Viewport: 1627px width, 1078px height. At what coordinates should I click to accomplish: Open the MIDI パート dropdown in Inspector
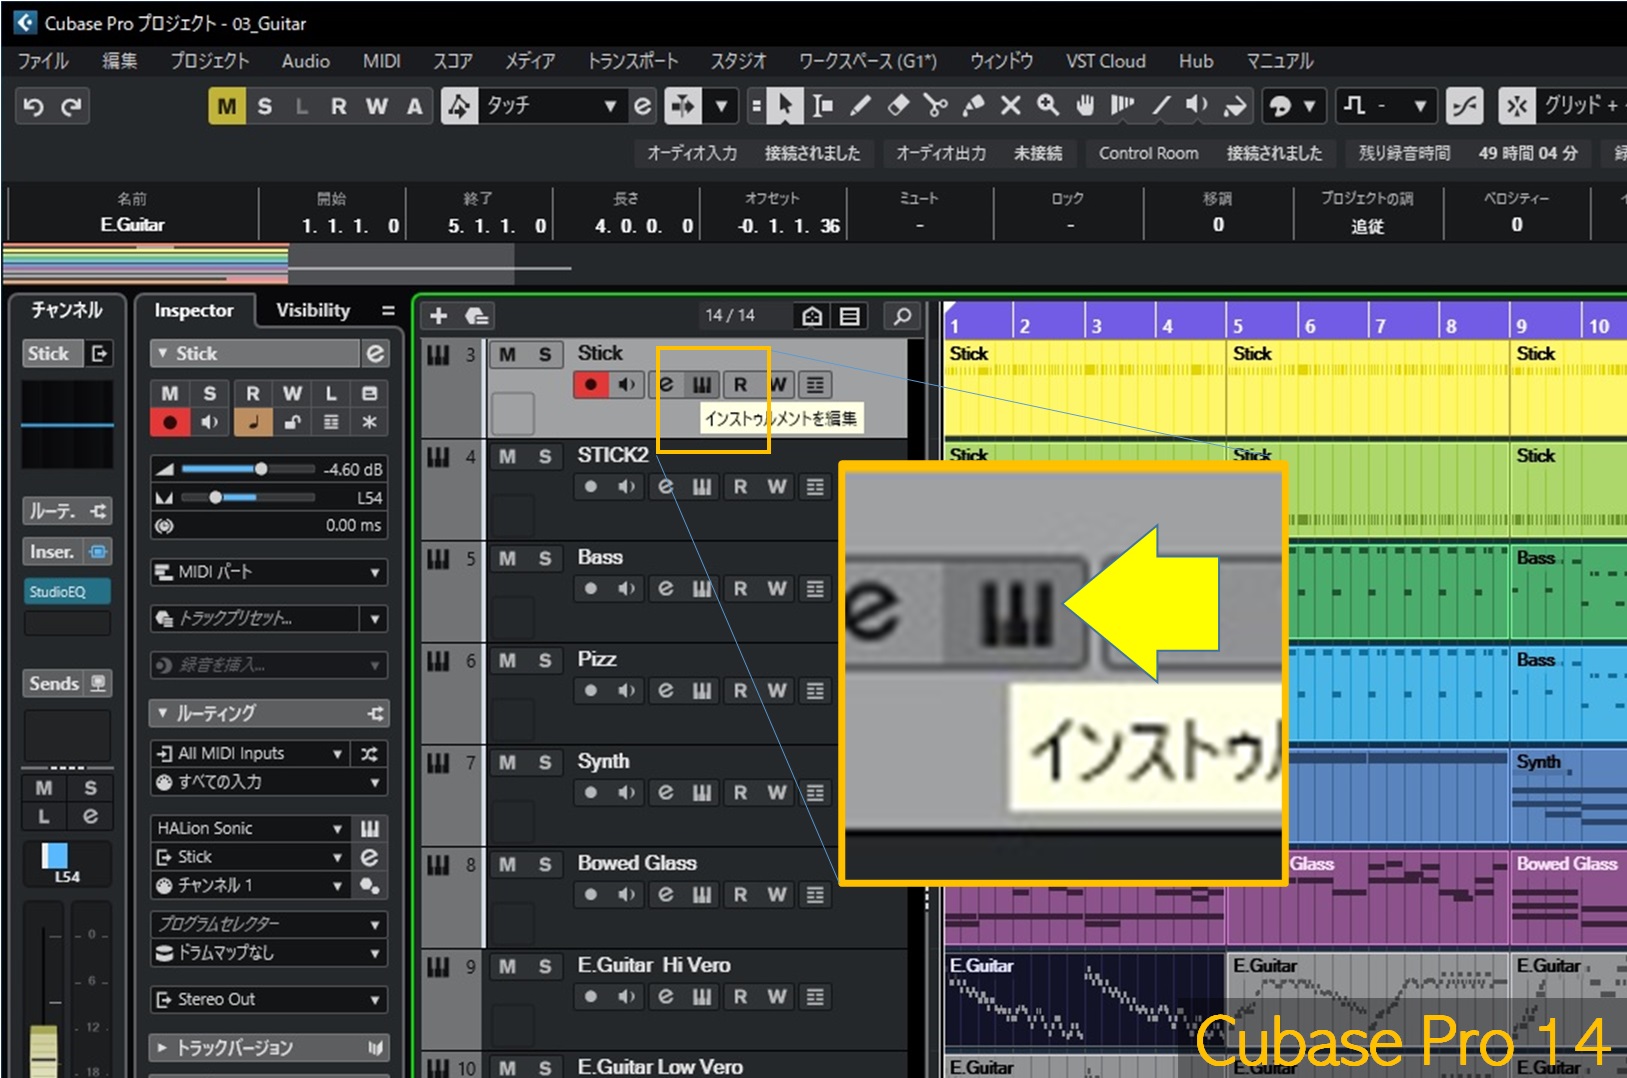click(268, 572)
